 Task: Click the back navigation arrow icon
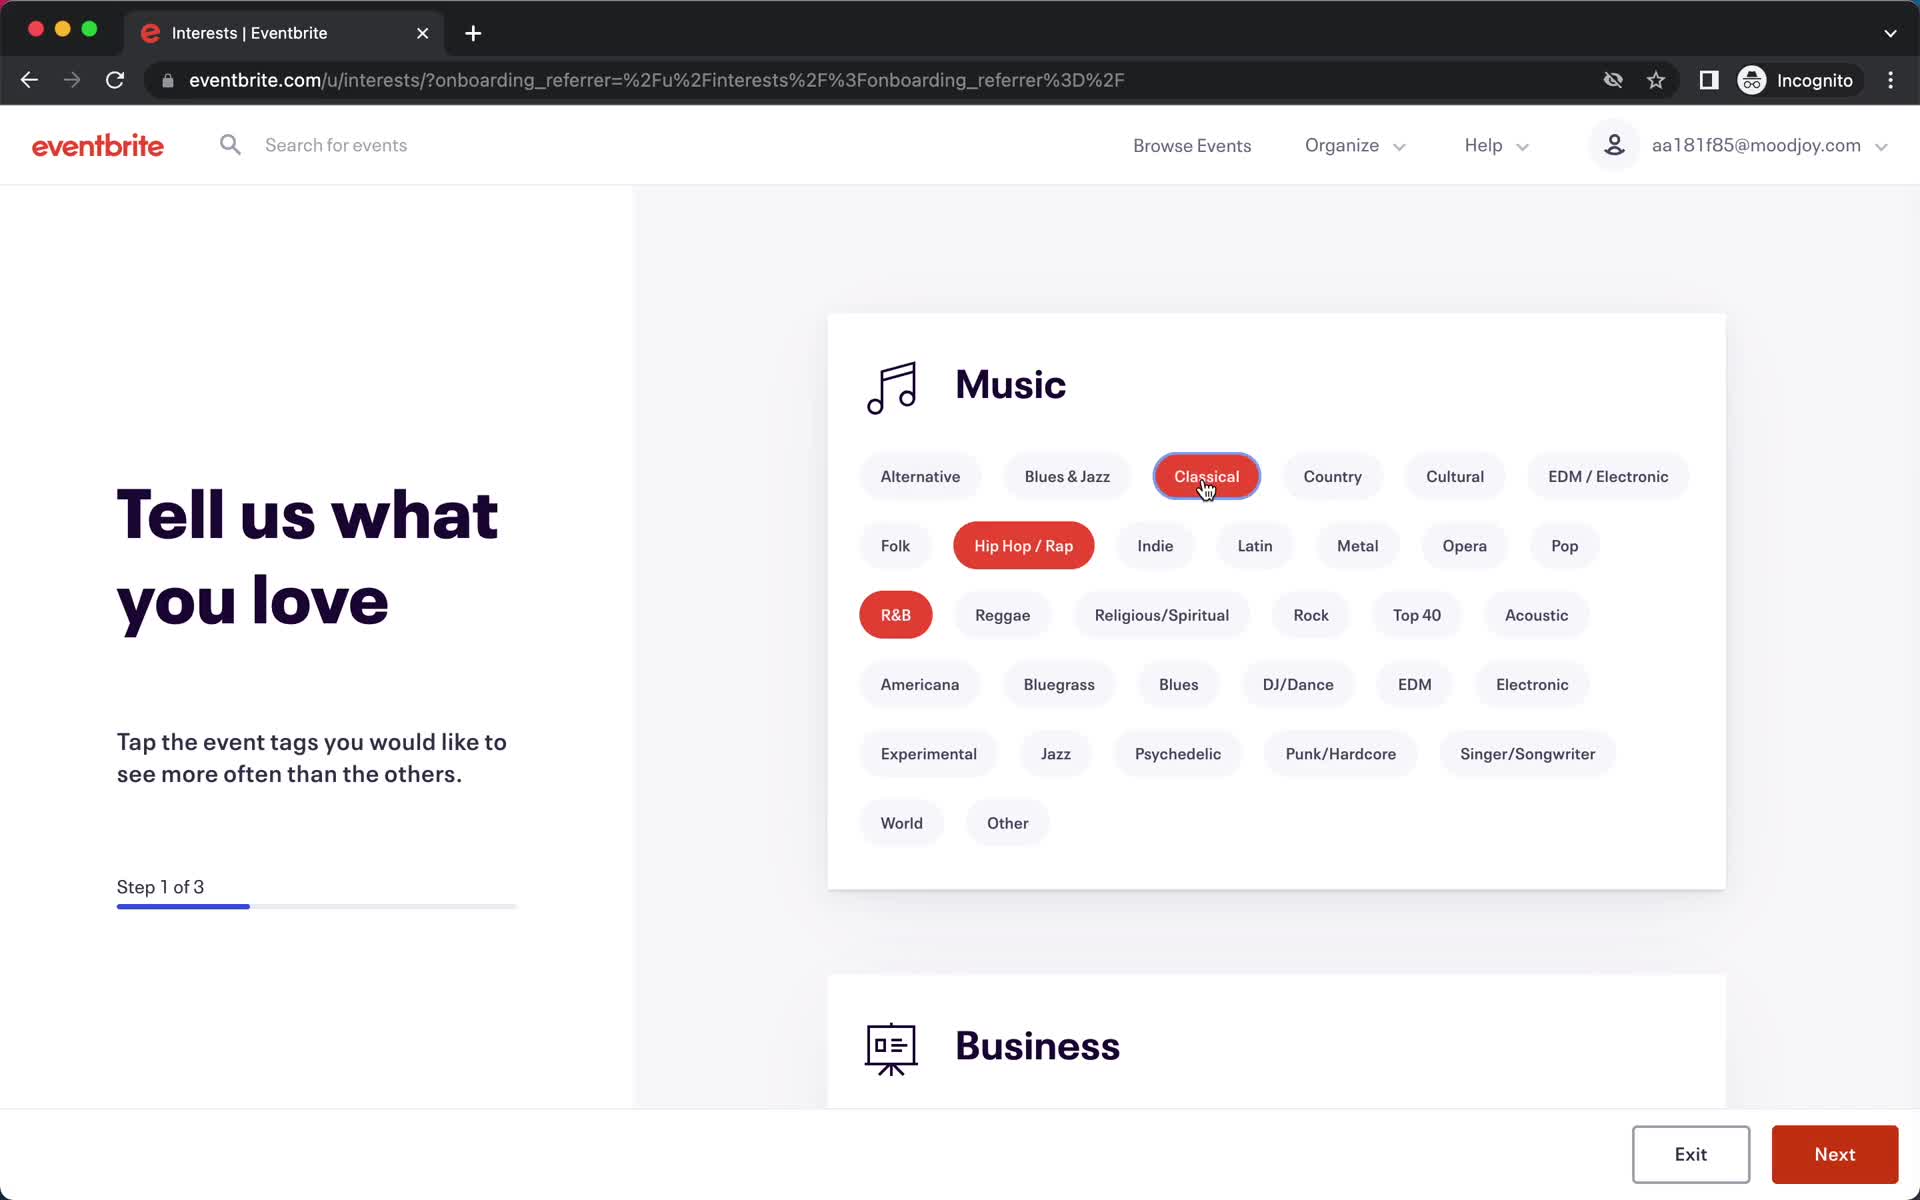[x=28, y=80]
